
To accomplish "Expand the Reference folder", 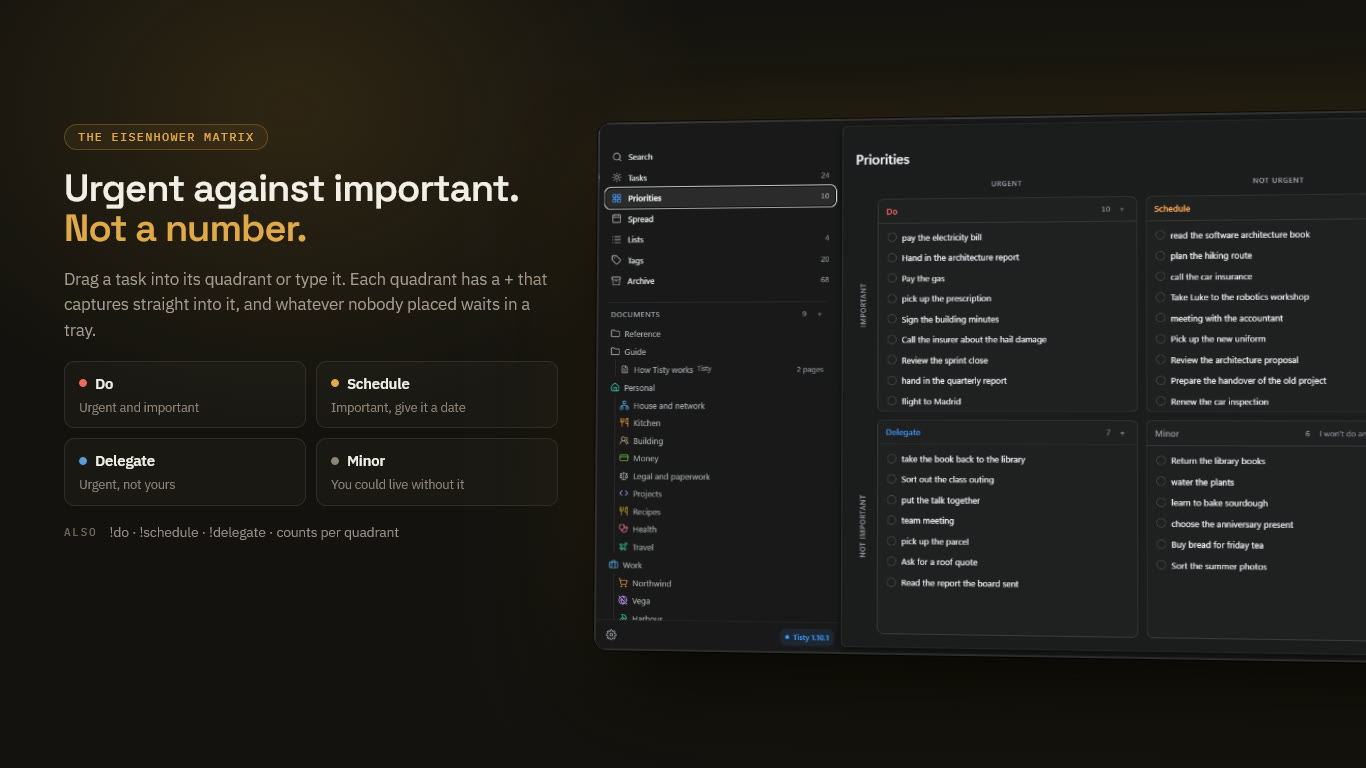I will tap(636, 334).
